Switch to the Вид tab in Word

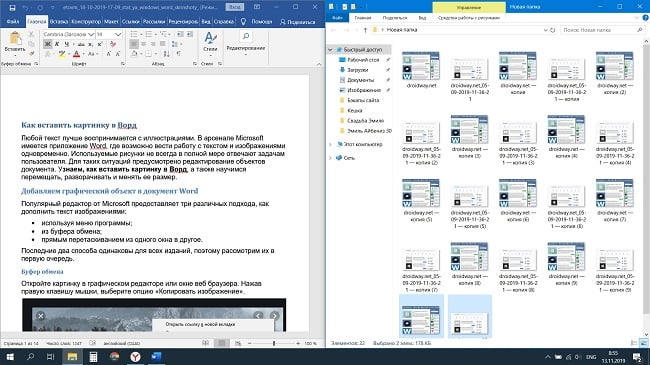pyautogui.click(x=206, y=22)
